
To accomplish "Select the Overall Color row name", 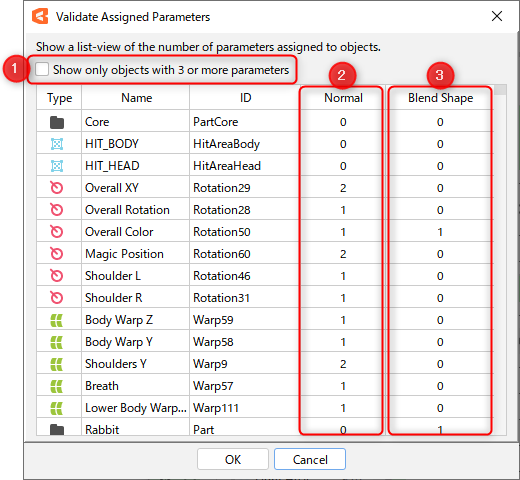I will [119, 232].
